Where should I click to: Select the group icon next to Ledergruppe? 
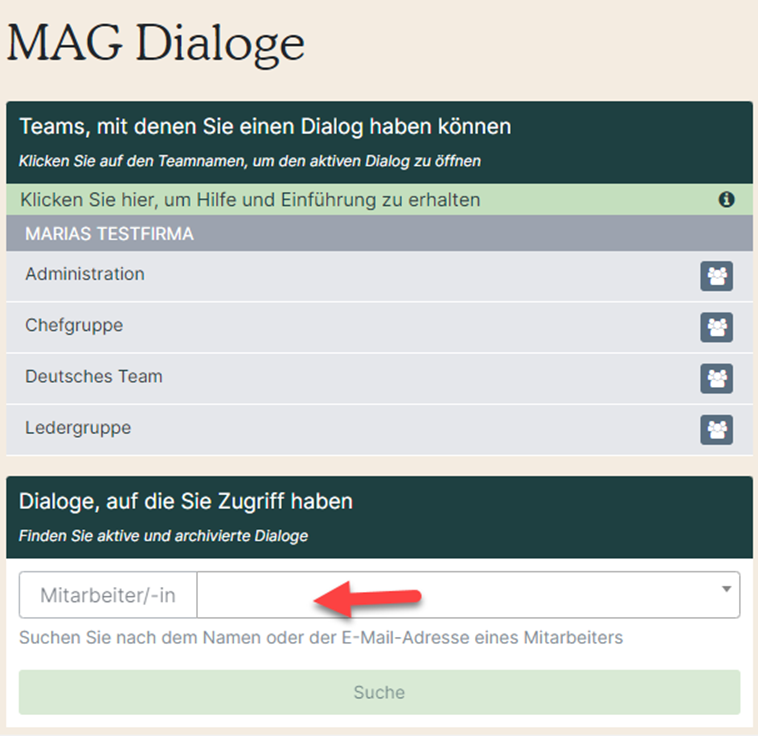716,430
